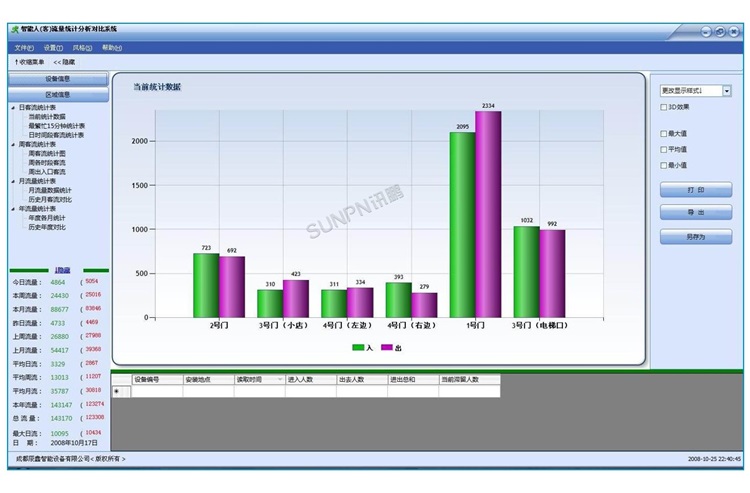
Task: Enable the 3D效果 checkbox
Action: click(664, 107)
